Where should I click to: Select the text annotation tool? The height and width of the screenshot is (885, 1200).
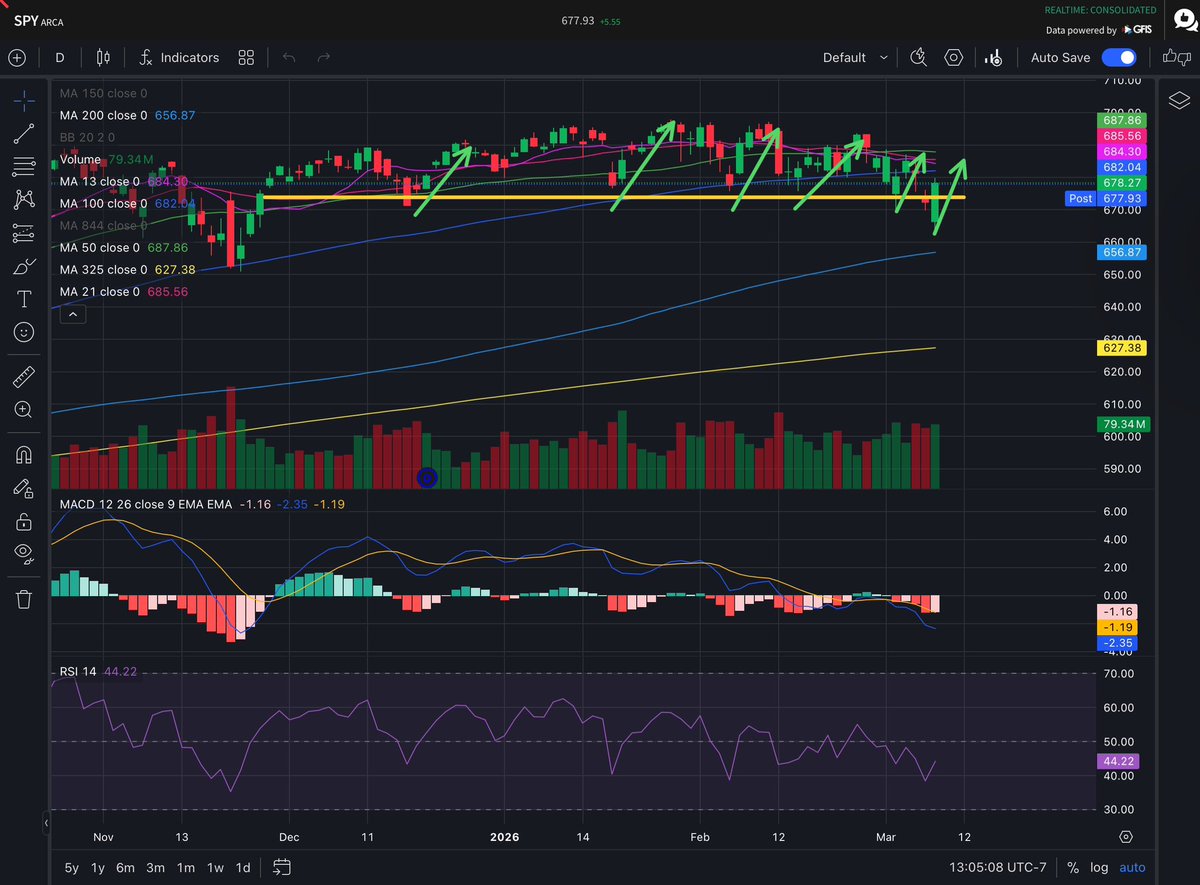(x=25, y=299)
